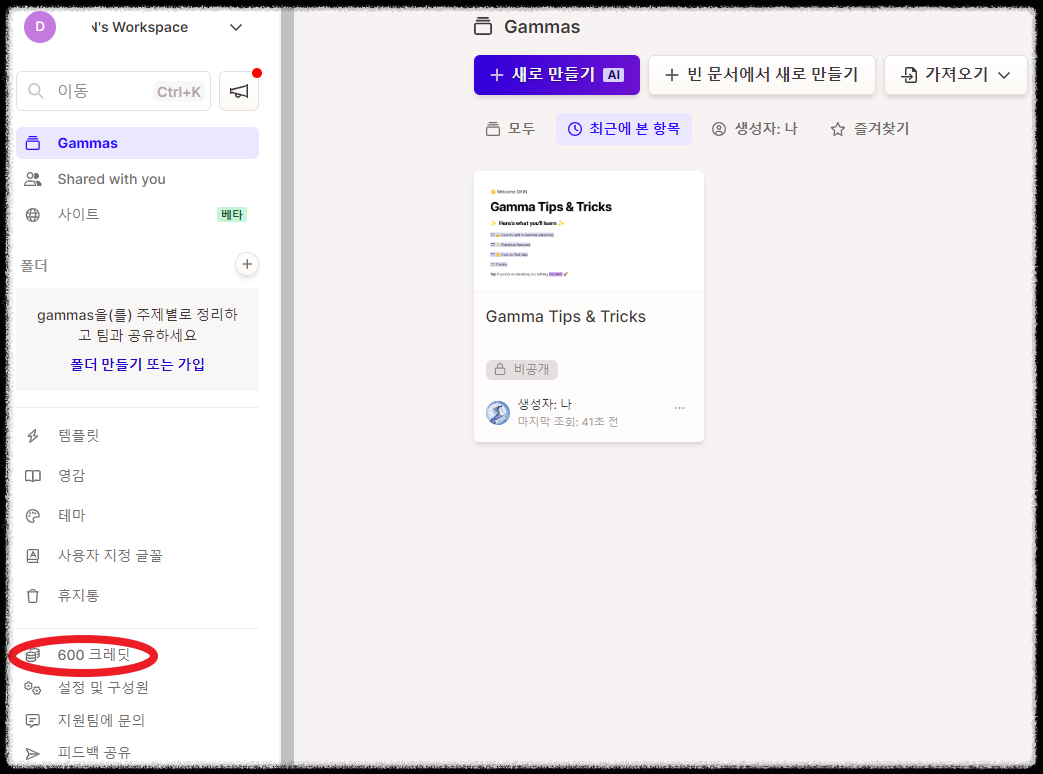The height and width of the screenshot is (774, 1043).
Task: Expand the workspace switcher dropdown
Action: (x=236, y=27)
